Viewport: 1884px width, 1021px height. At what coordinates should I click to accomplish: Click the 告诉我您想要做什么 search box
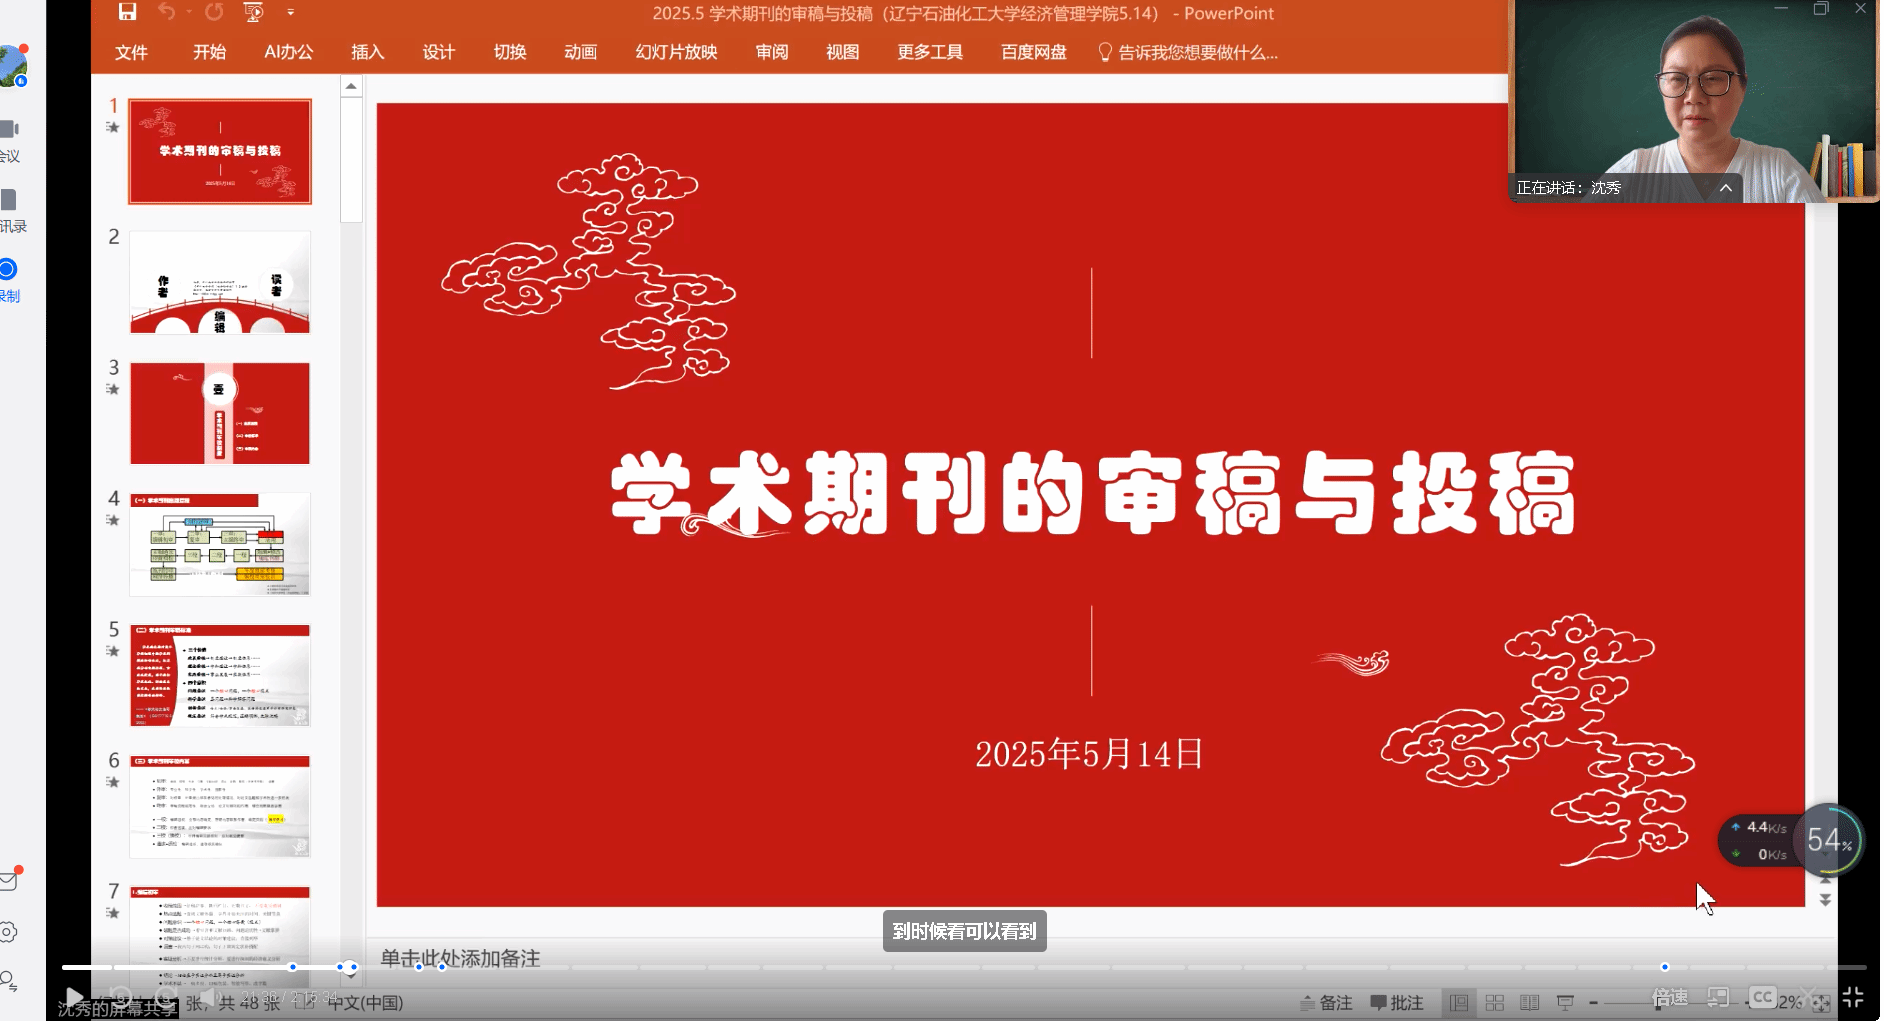1197,52
